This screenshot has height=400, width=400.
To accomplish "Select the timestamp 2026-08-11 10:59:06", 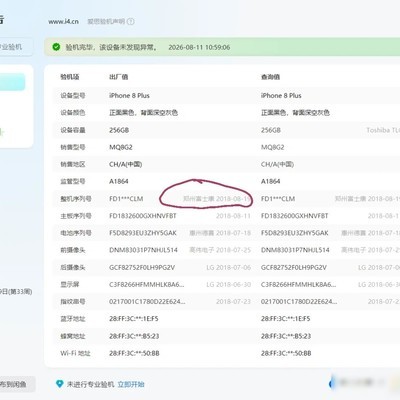I will [199, 47].
